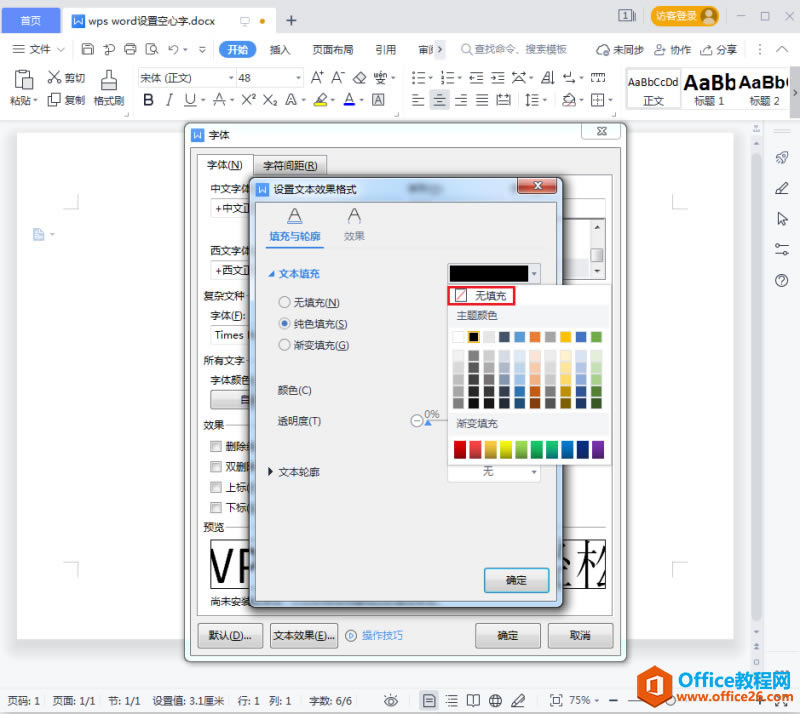Expand the styles gallery arrow

pos(794,93)
